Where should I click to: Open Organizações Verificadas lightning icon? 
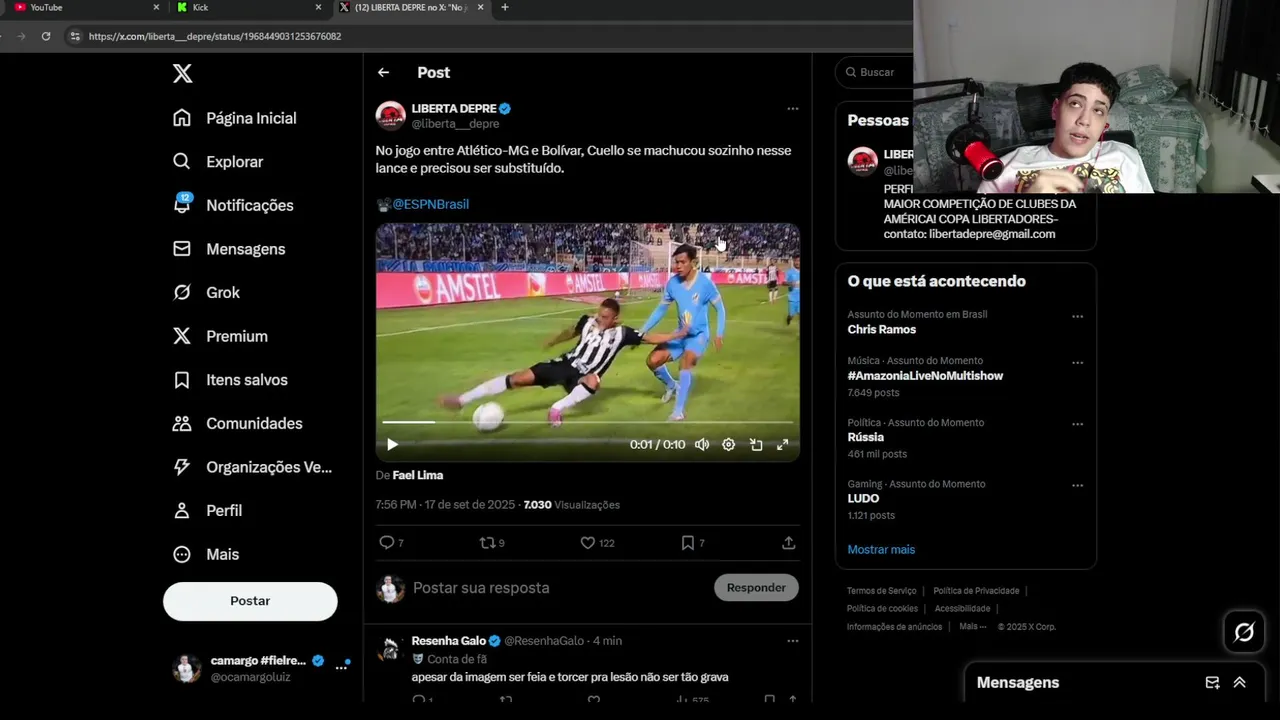tap(182, 467)
